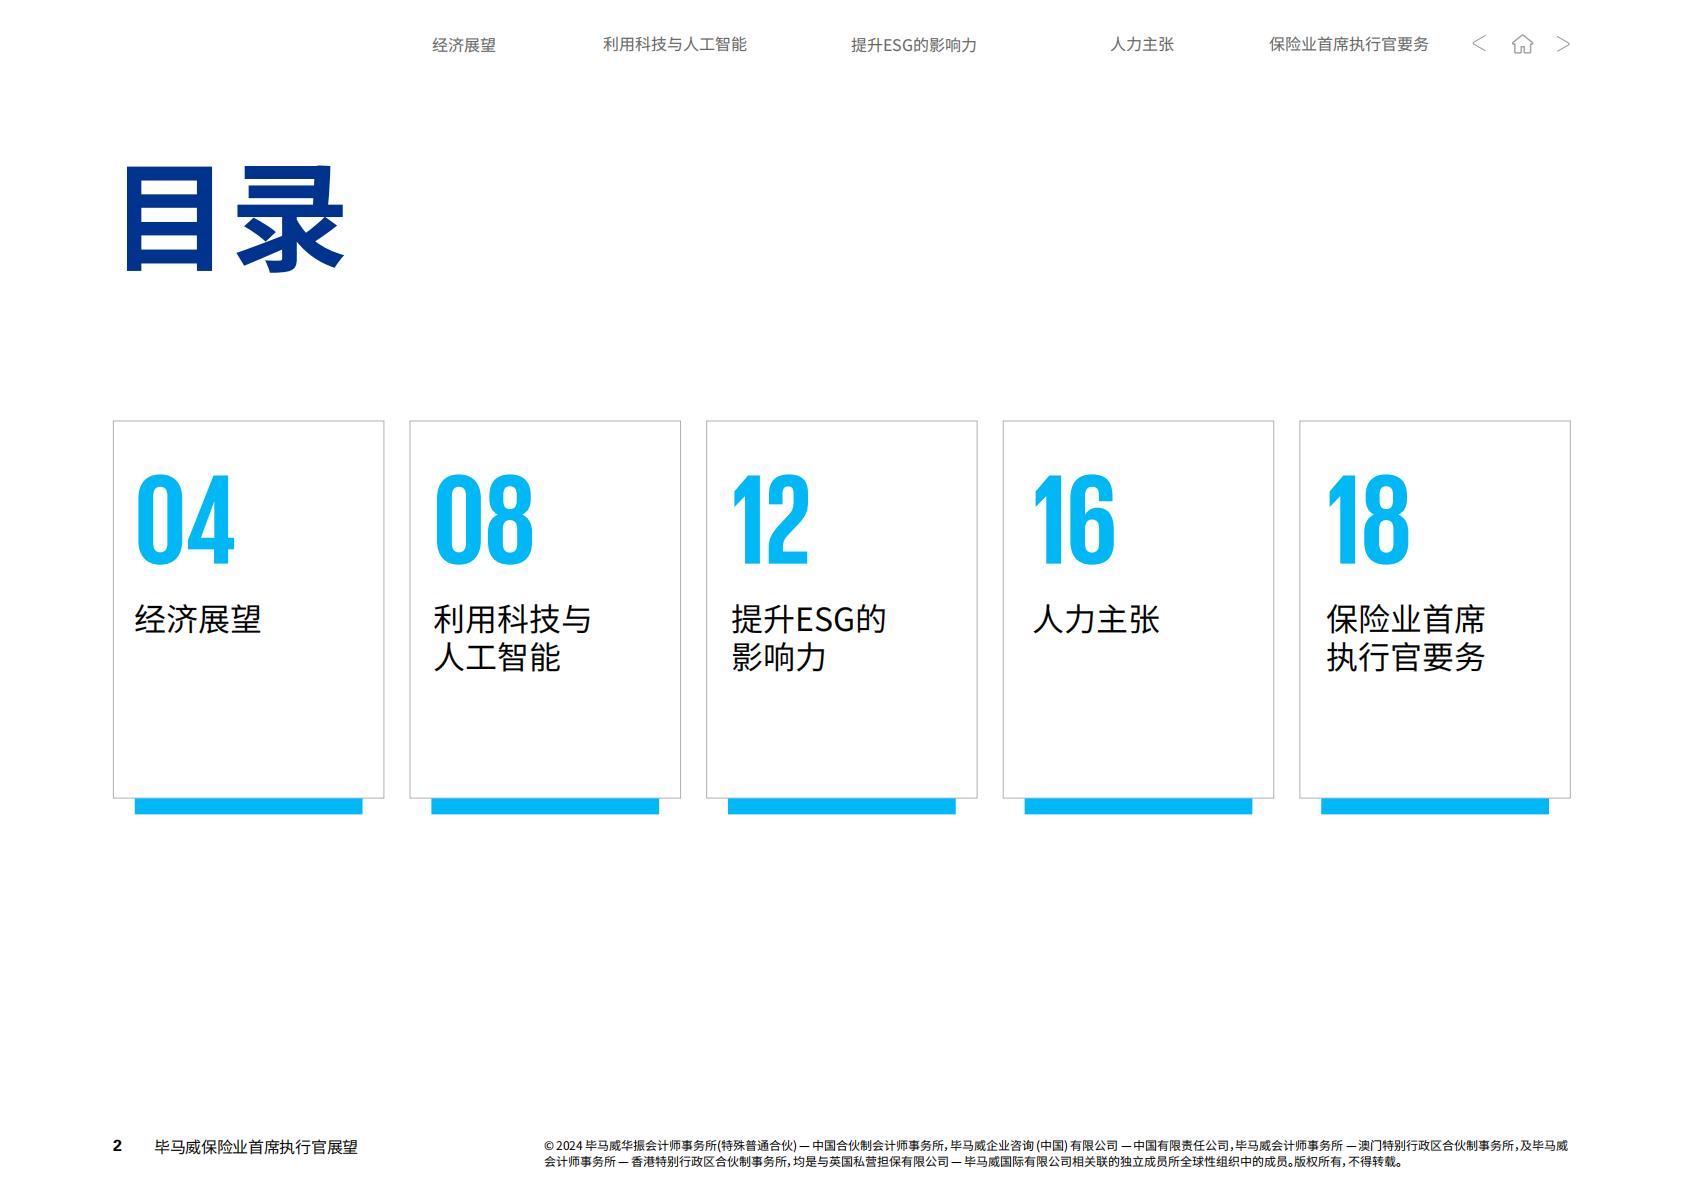
Task: Go to the next page arrow
Action: pyautogui.click(x=1563, y=44)
